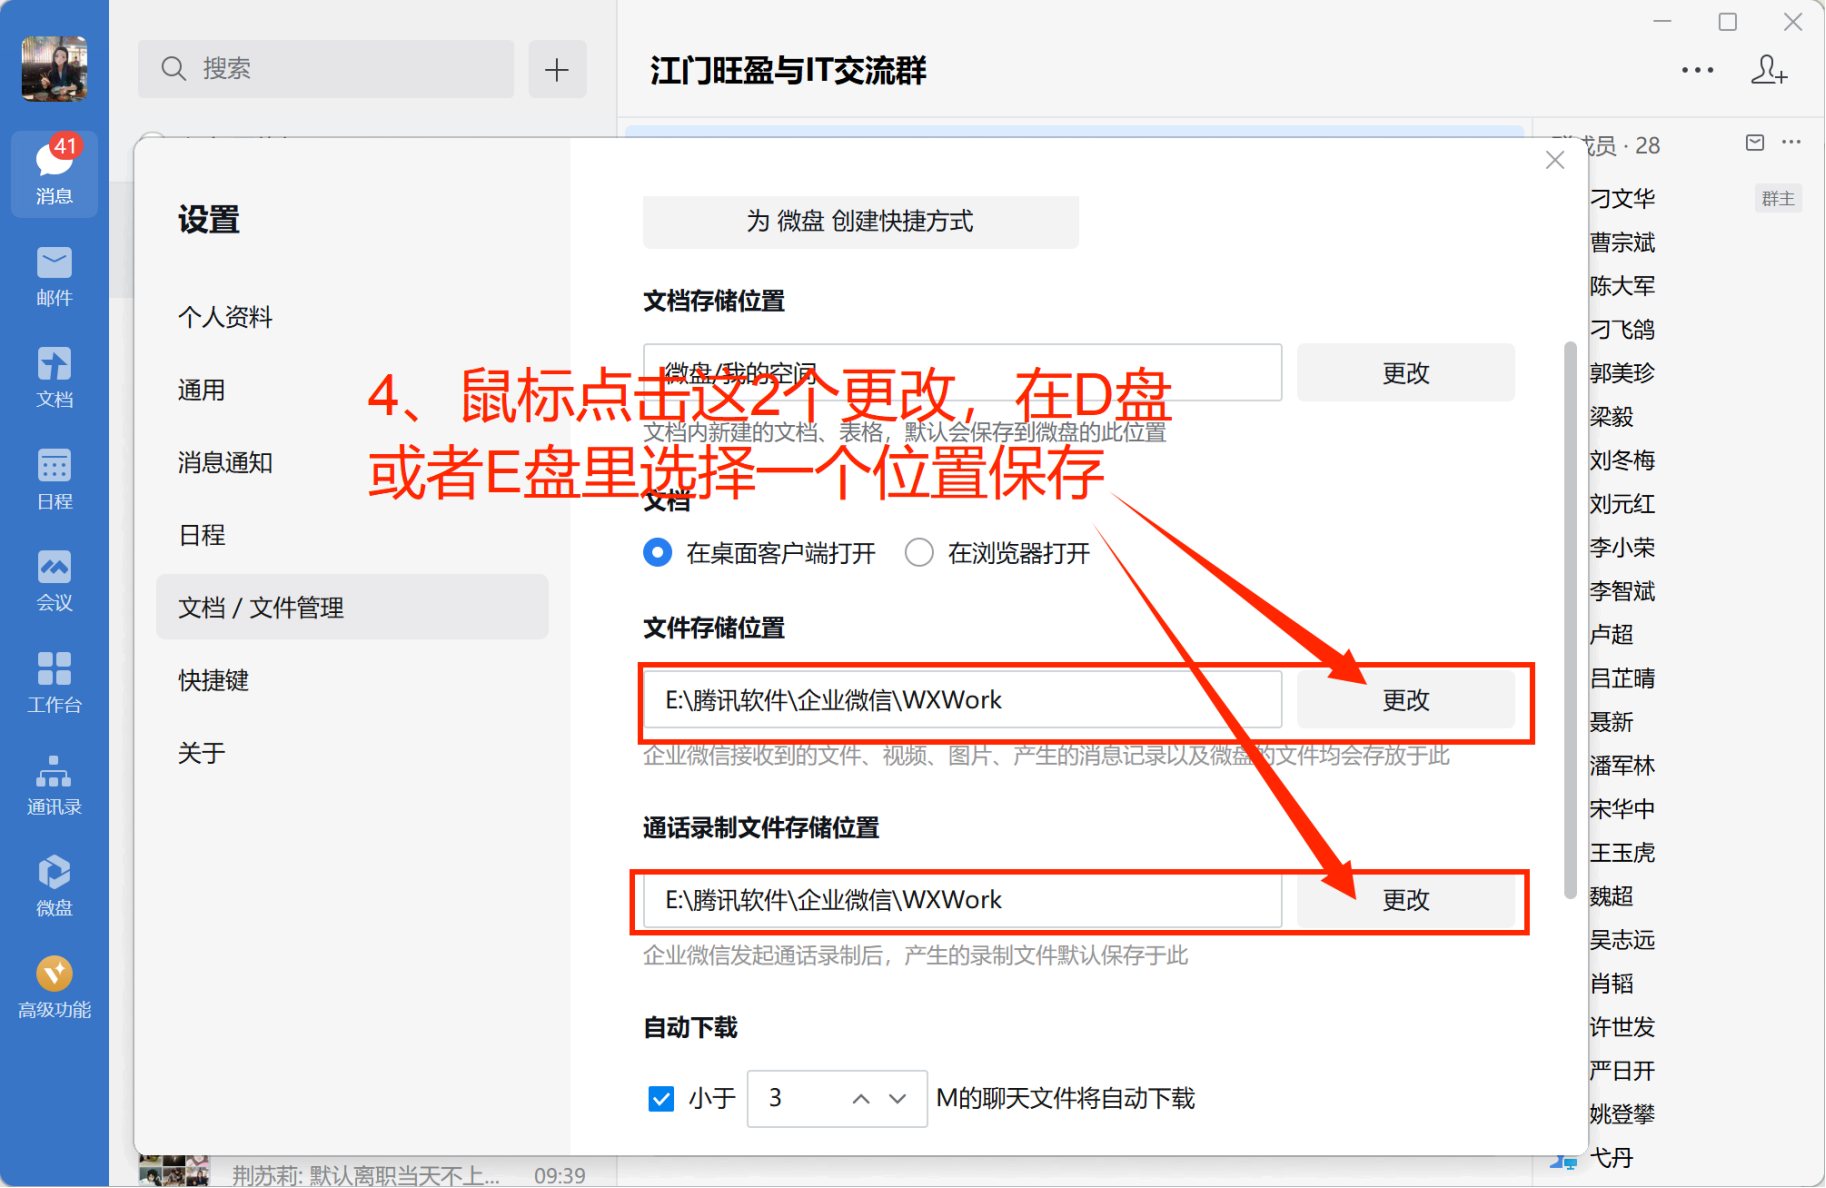
Task: Select member 王玉虎 in member list
Action: 1622,853
